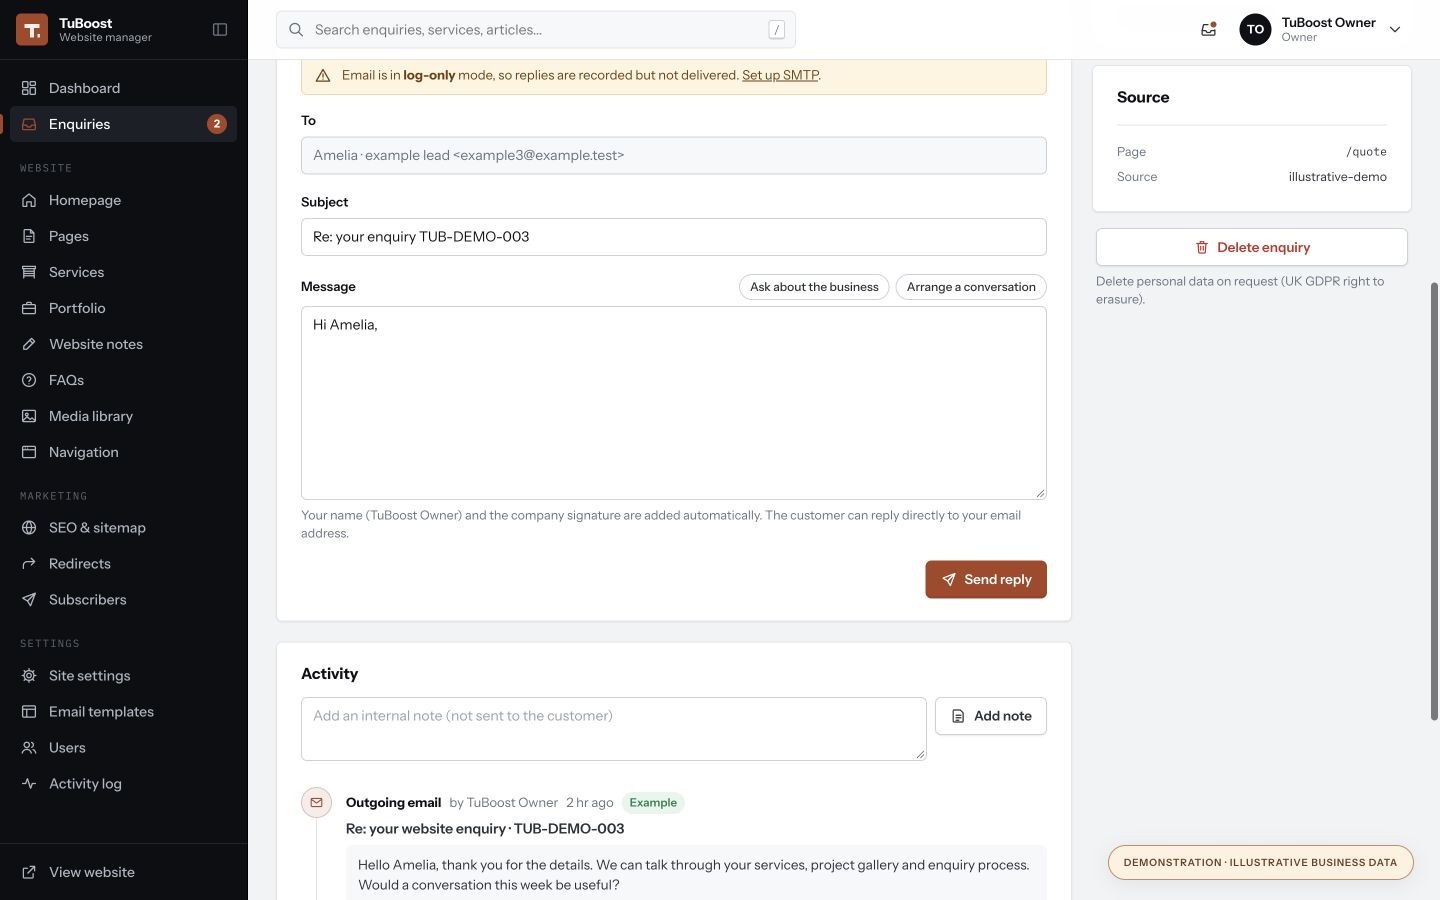Click the Subscribers paper plane icon
The width and height of the screenshot is (1440, 900).
29,600
